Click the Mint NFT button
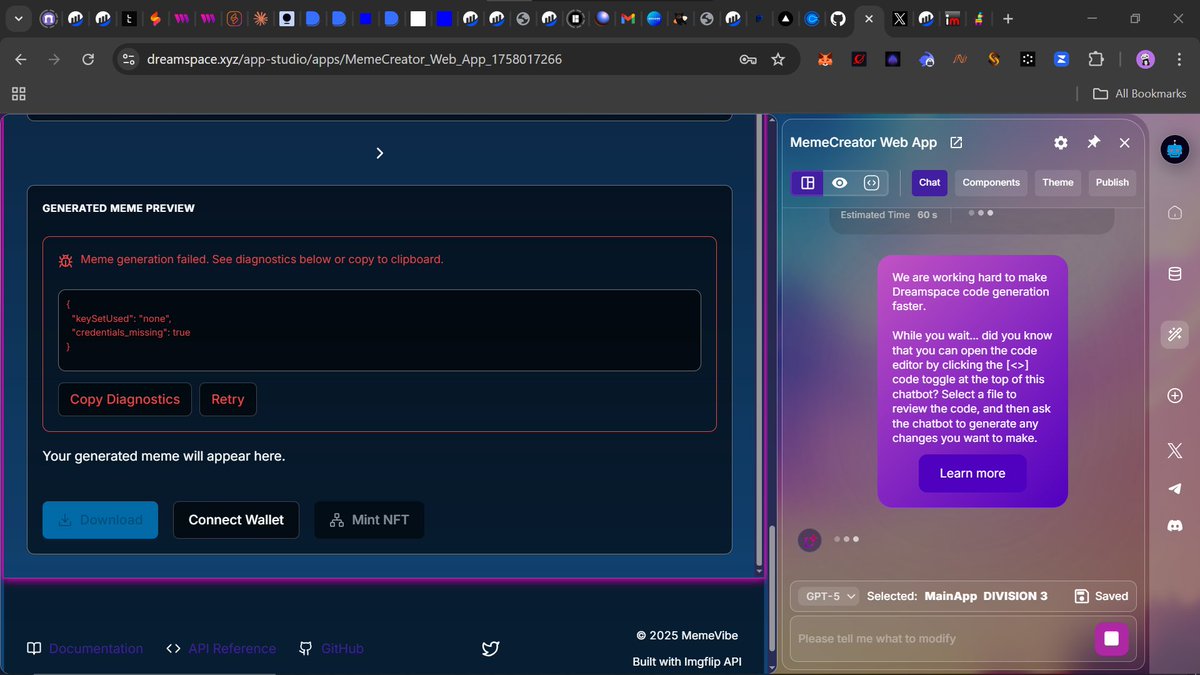The height and width of the screenshot is (675, 1200). coord(369,520)
